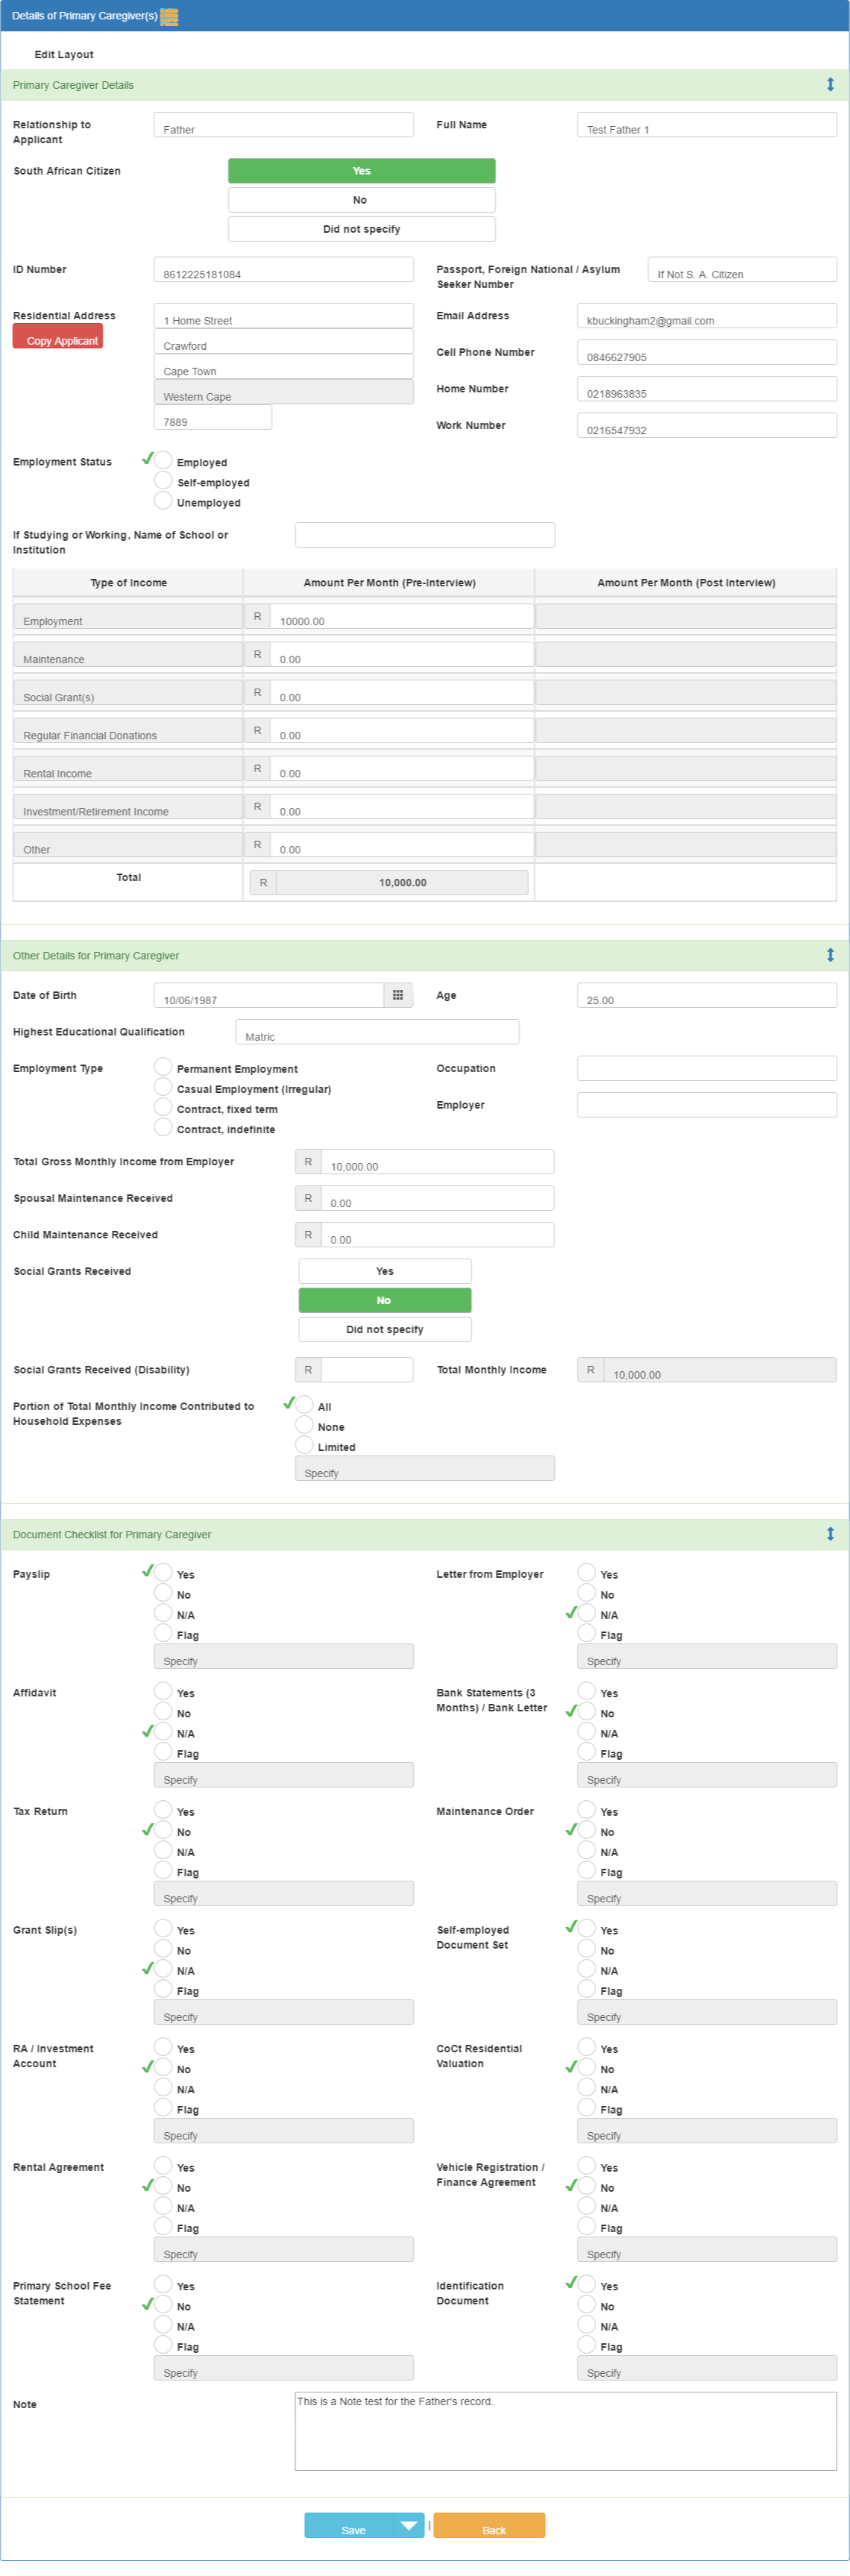Click the Occupation input field
Viewport: 850px width, 2576px height.
(x=707, y=1068)
